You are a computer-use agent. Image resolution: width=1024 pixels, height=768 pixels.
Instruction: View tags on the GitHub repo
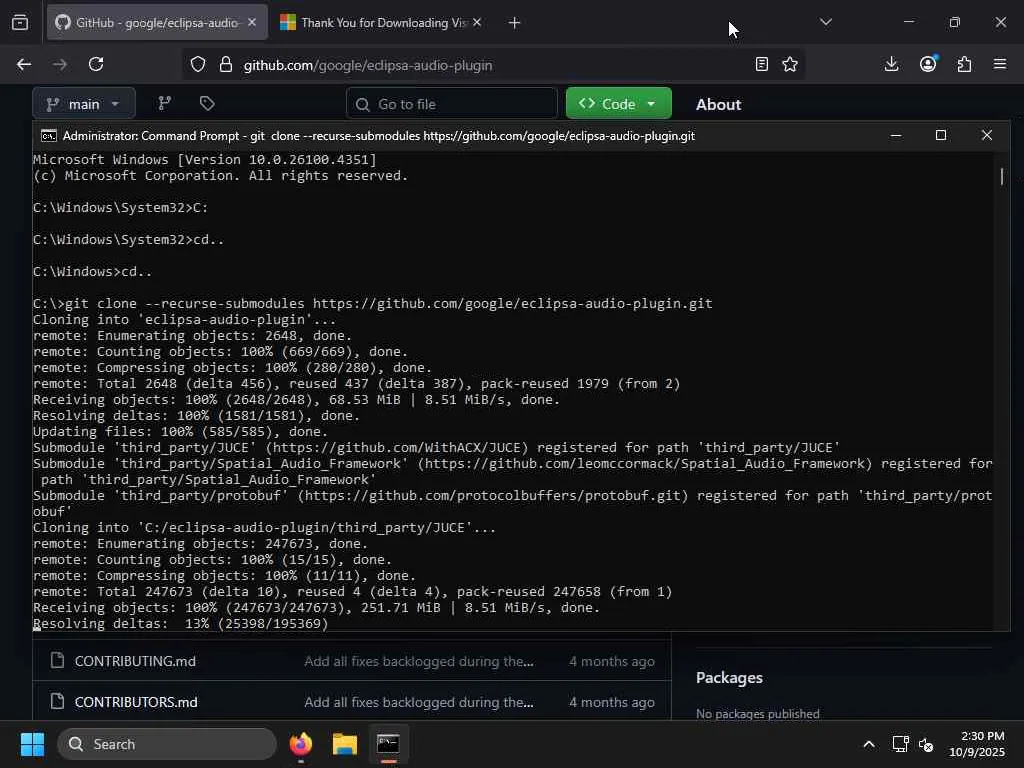(207, 104)
